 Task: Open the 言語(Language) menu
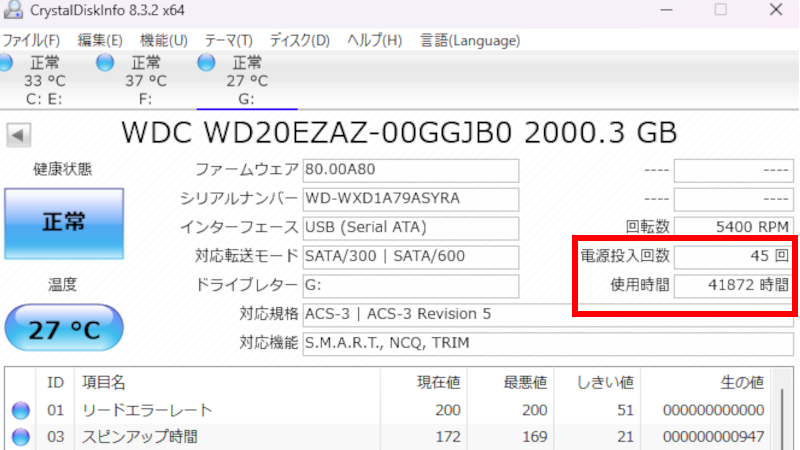coord(470,40)
